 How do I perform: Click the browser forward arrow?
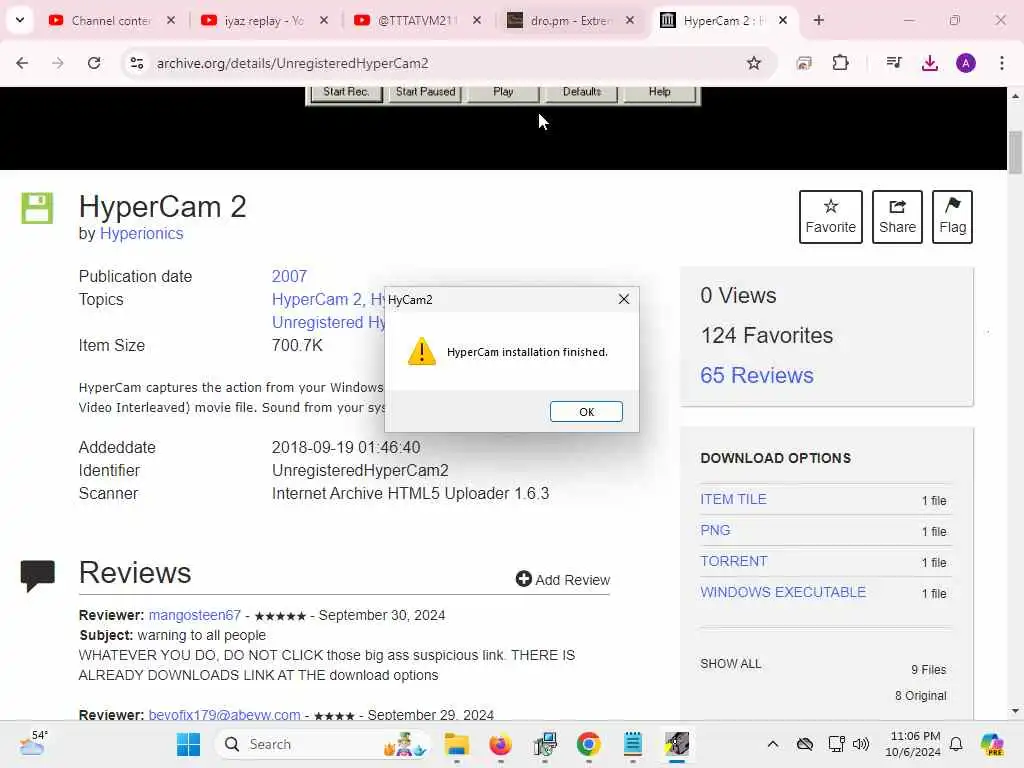57,63
